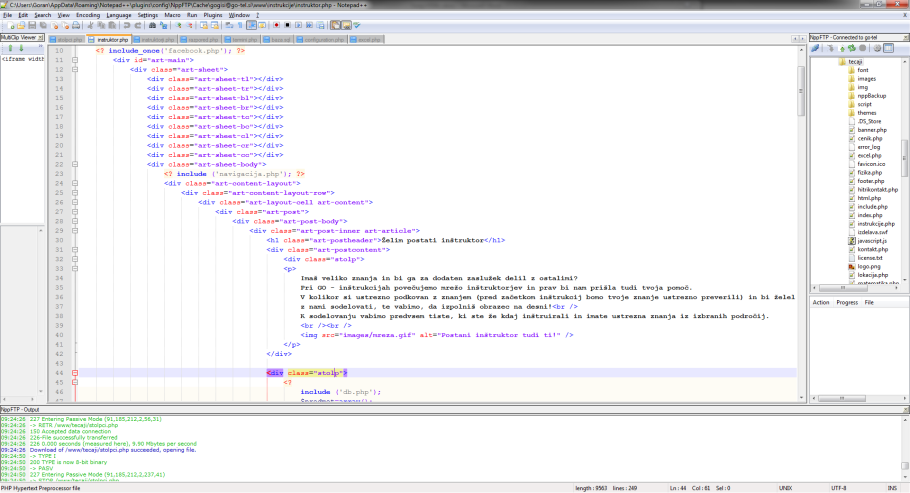Viewport: 910px width, 493px height.
Task: Toggle the indent guide toolbar button
Action: (251, 26)
